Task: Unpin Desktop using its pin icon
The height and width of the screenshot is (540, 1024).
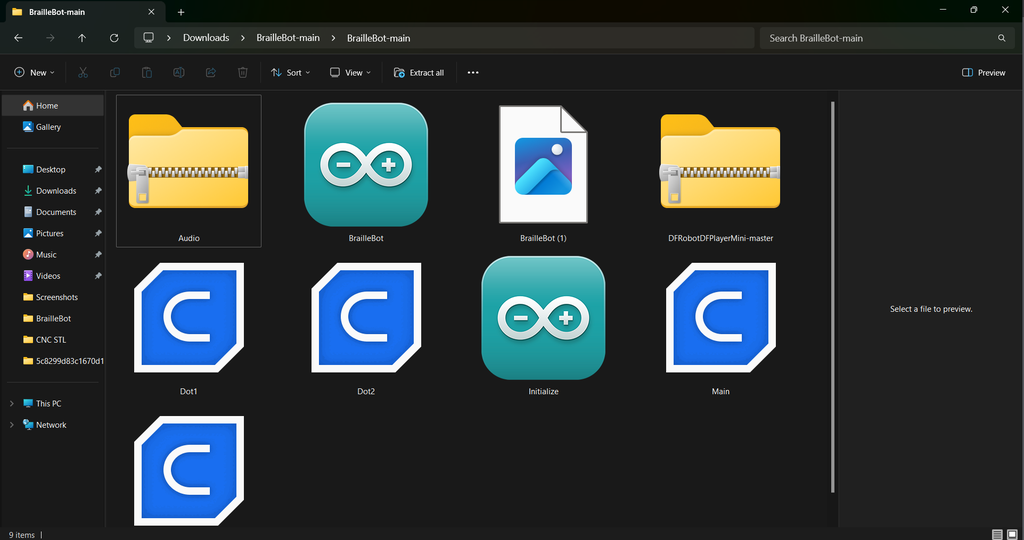Action: click(98, 169)
